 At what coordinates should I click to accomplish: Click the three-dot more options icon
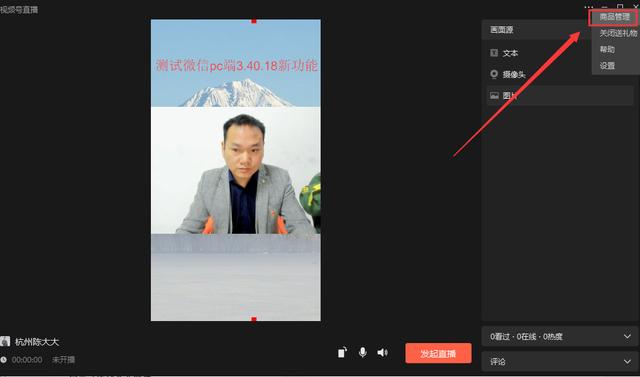coord(588,7)
